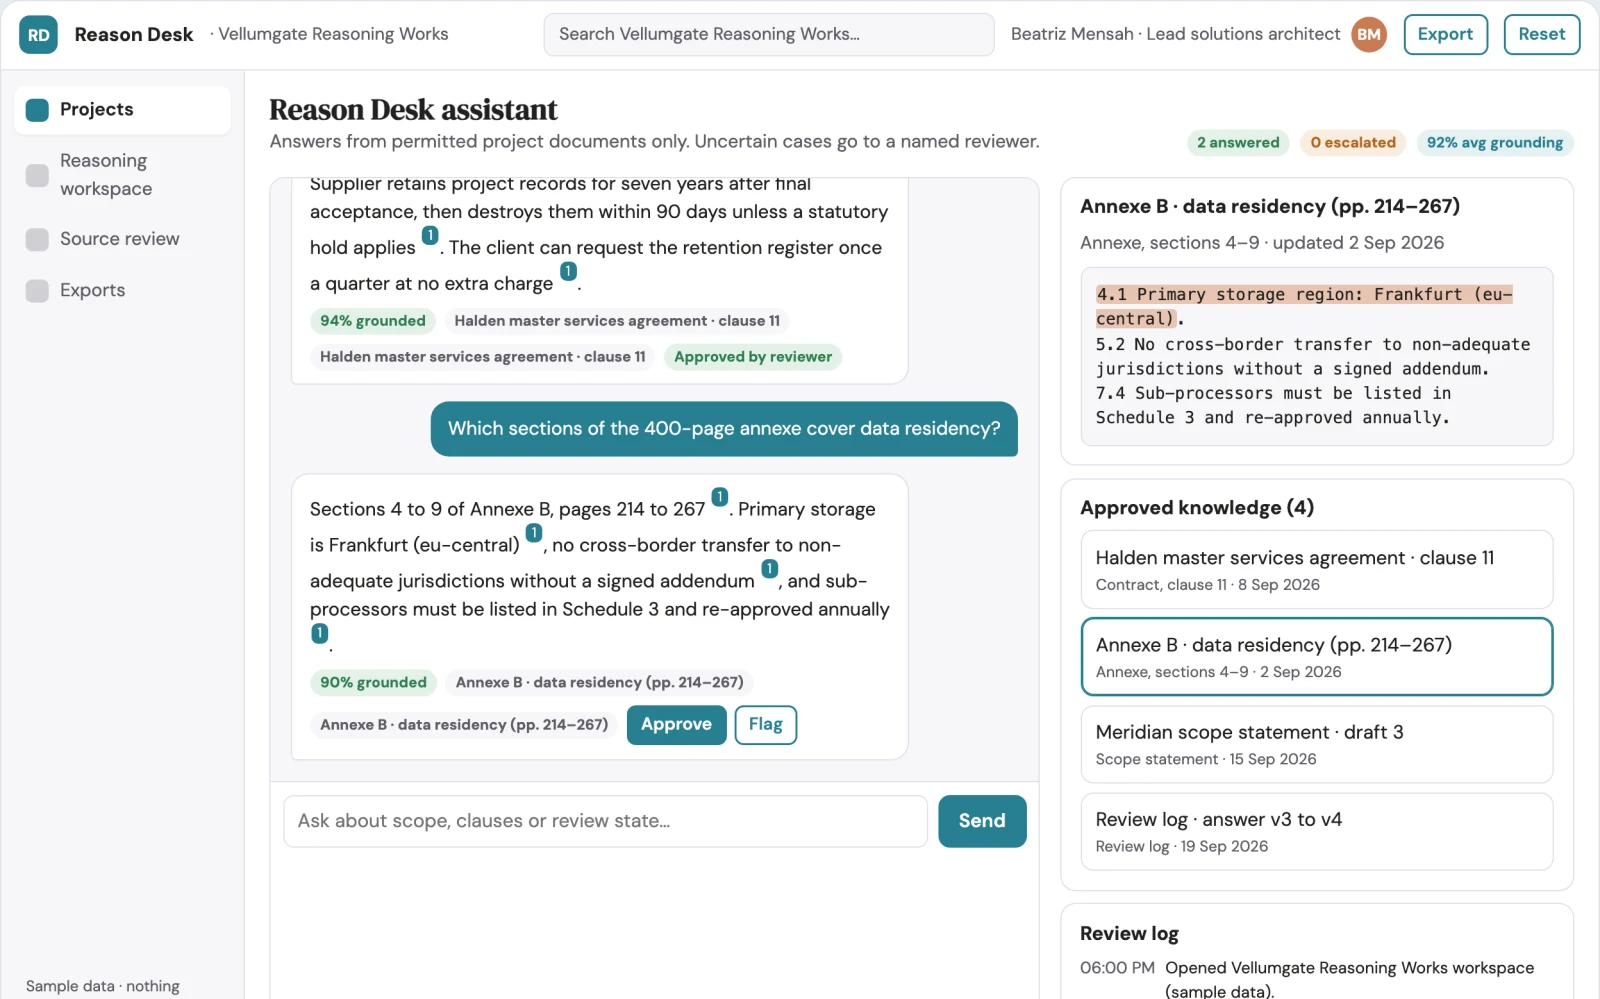Screen dimensions: 1600x999
Task: Click the Source review sidebar icon
Action: pyautogui.click(x=37, y=239)
